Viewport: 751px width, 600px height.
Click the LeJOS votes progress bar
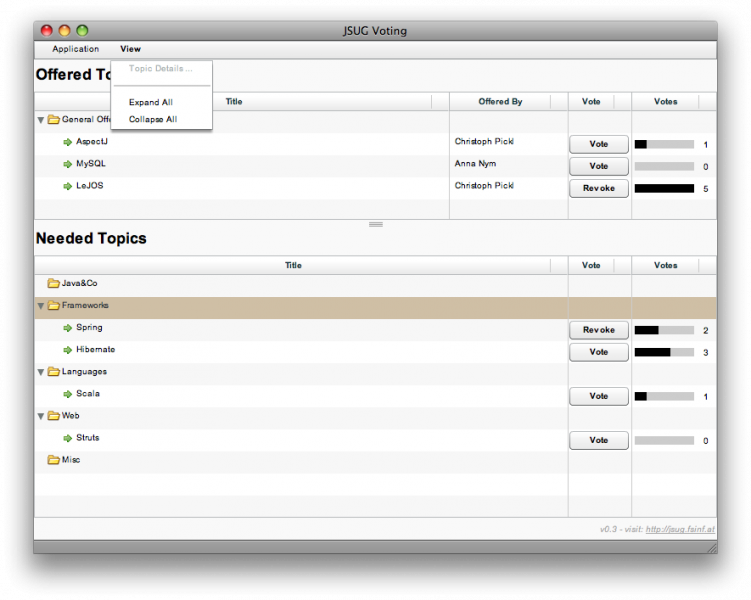(x=664, y=189)
